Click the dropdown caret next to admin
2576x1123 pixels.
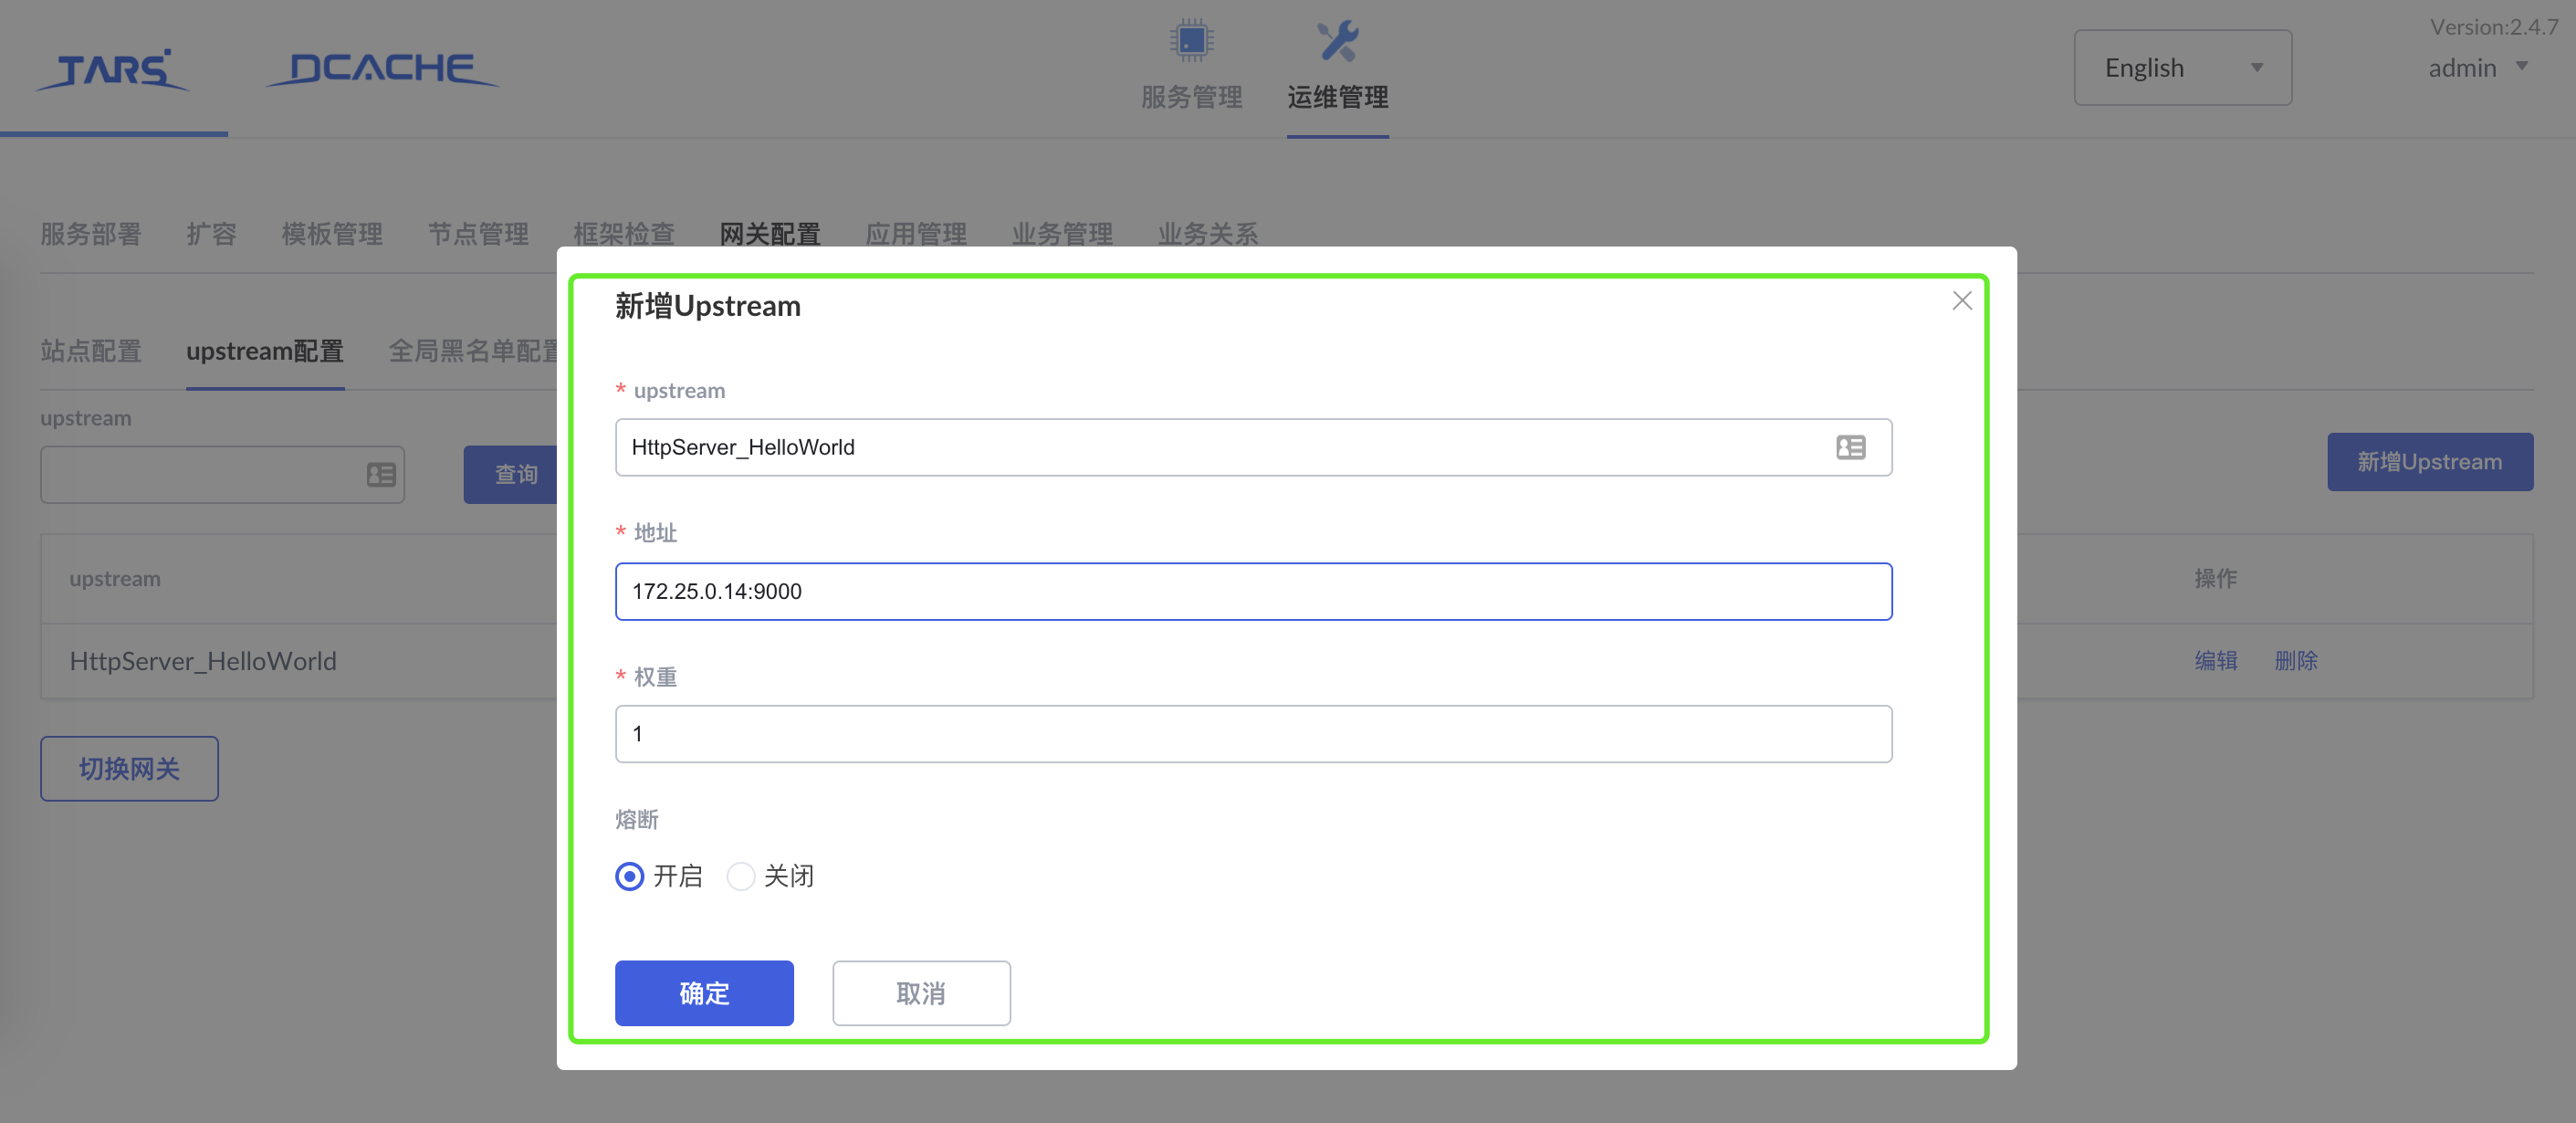point(2523,67)
